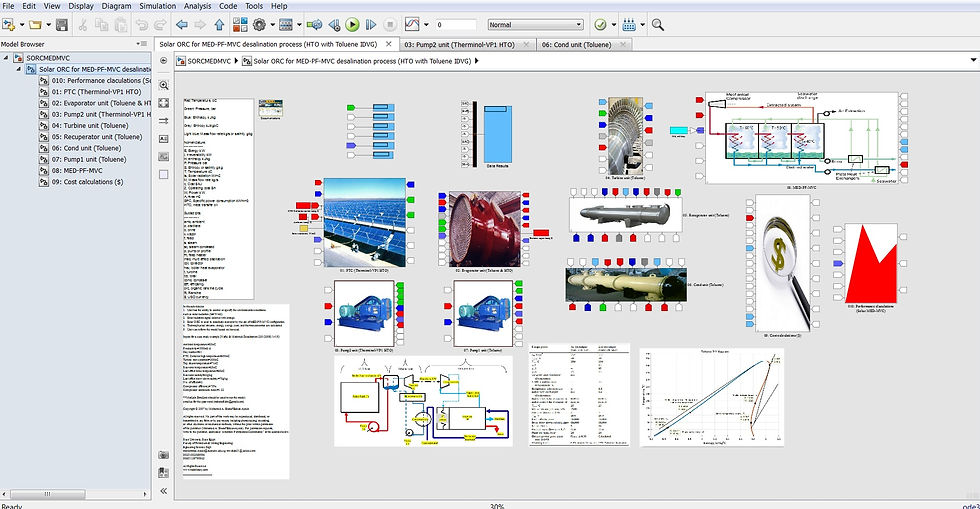Expand the dropdown next to Data Inspector
The image size is (980, 509).
[426, 25]
